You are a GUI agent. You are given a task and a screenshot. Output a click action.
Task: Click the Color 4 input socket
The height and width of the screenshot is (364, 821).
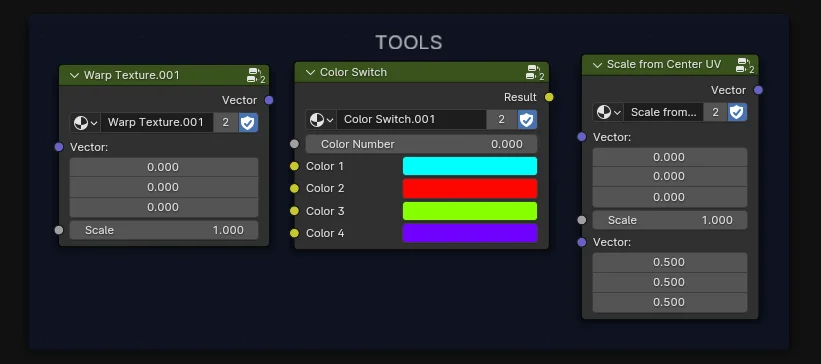click(294, 233)
